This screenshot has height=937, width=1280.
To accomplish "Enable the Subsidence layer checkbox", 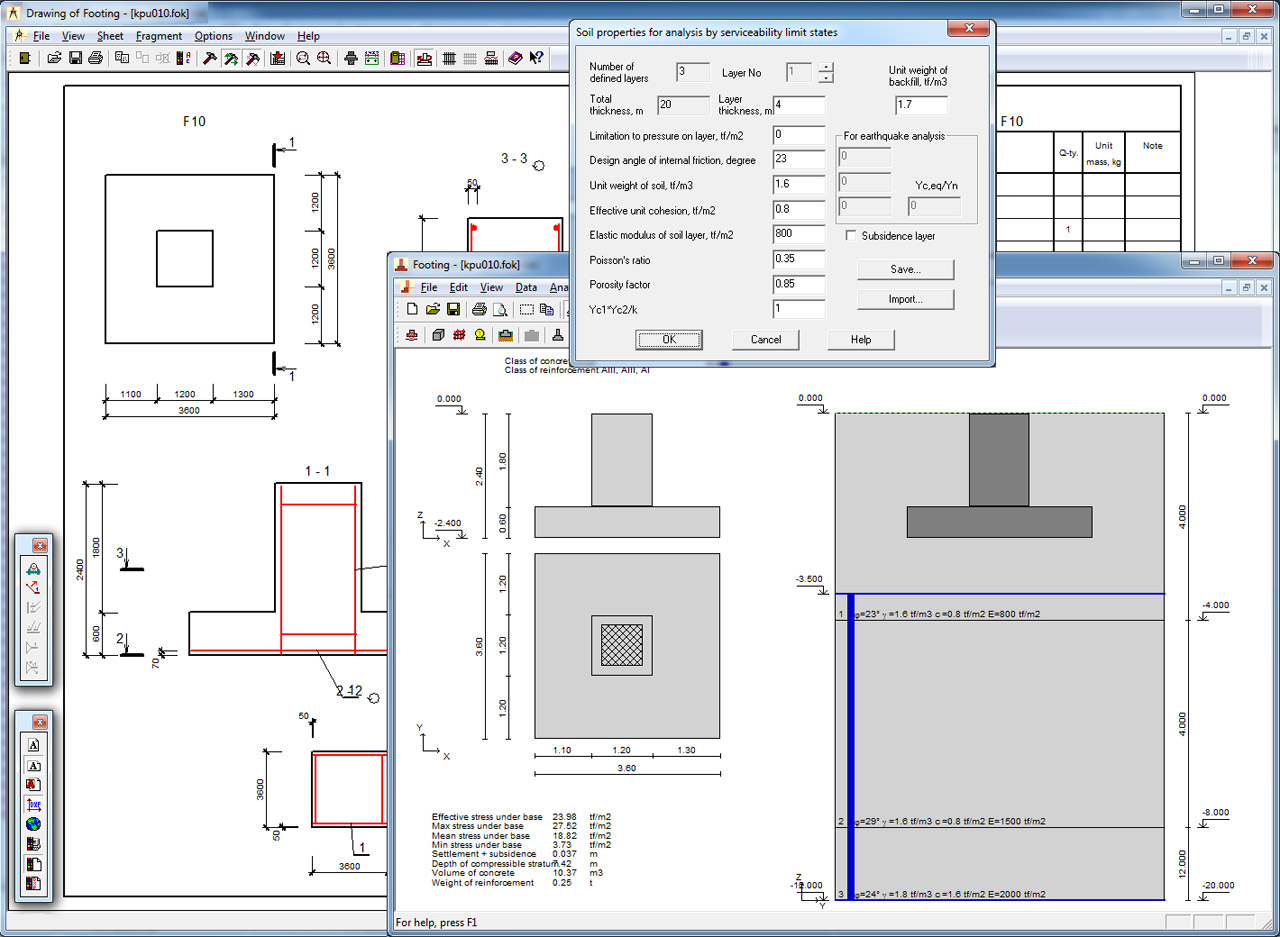I will [x=851, y=236].
